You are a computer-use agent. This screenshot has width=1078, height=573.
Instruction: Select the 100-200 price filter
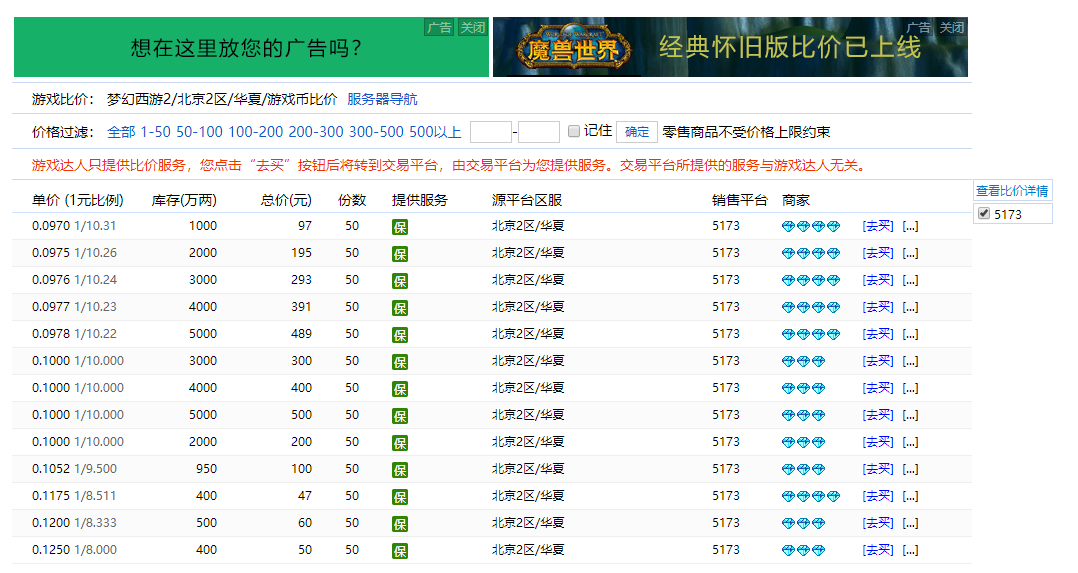pos(255,132)
